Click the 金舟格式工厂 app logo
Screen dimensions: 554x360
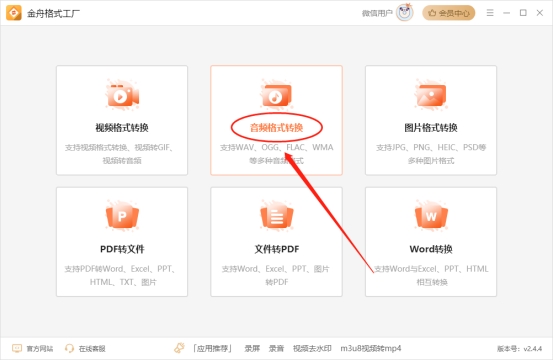[14, 13]
